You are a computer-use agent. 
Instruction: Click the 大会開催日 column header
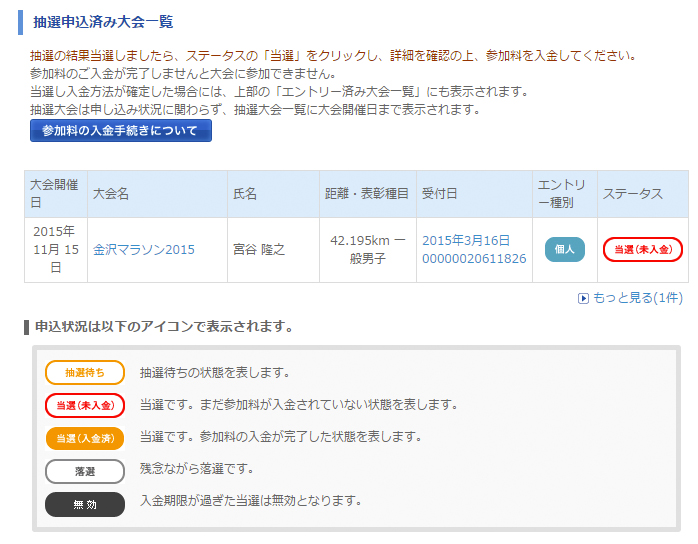(x=55, y=194)
